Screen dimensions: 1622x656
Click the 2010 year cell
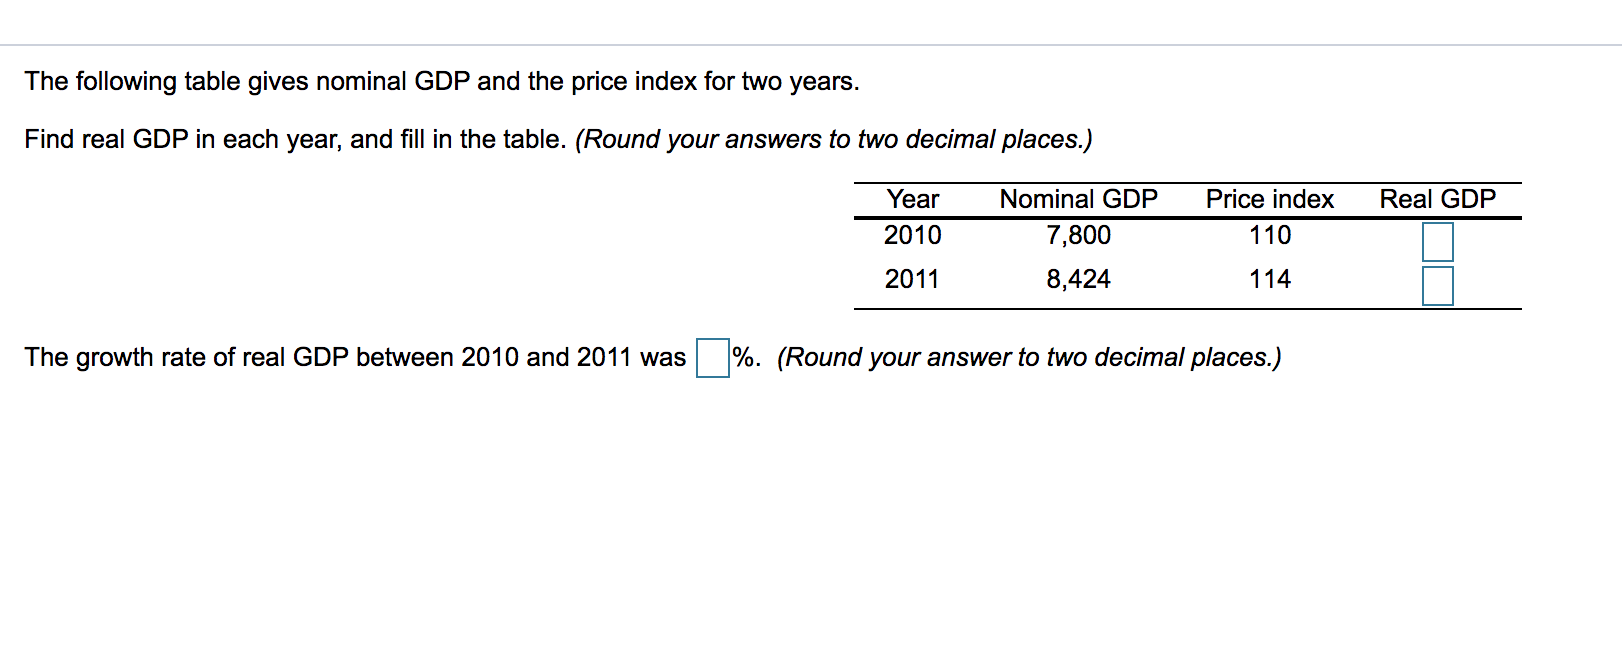(x=911, y=236)
